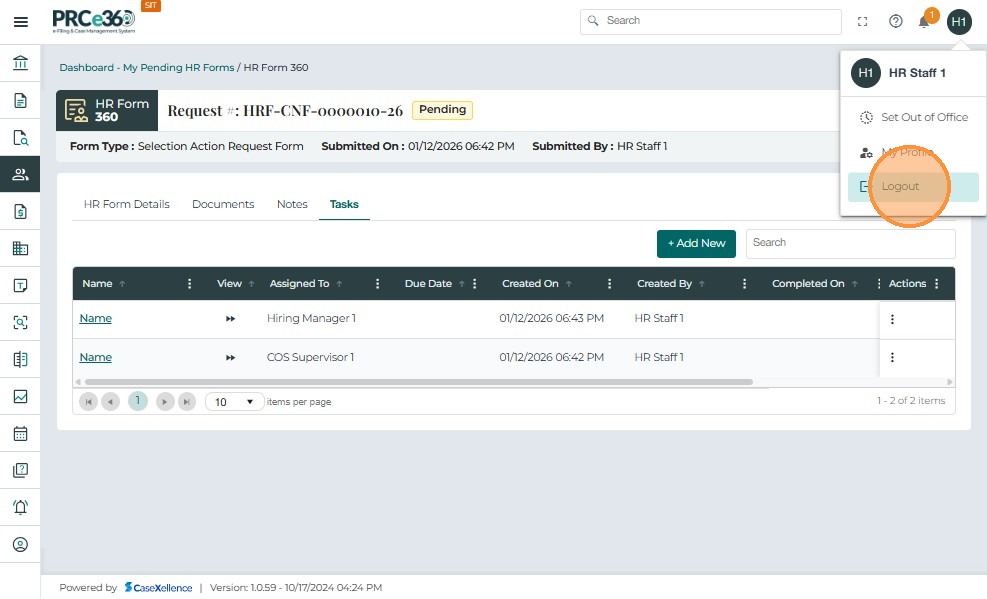Open the book sidebar icon
The width and height of the screenshot is (987, 599).
(20, 359)
